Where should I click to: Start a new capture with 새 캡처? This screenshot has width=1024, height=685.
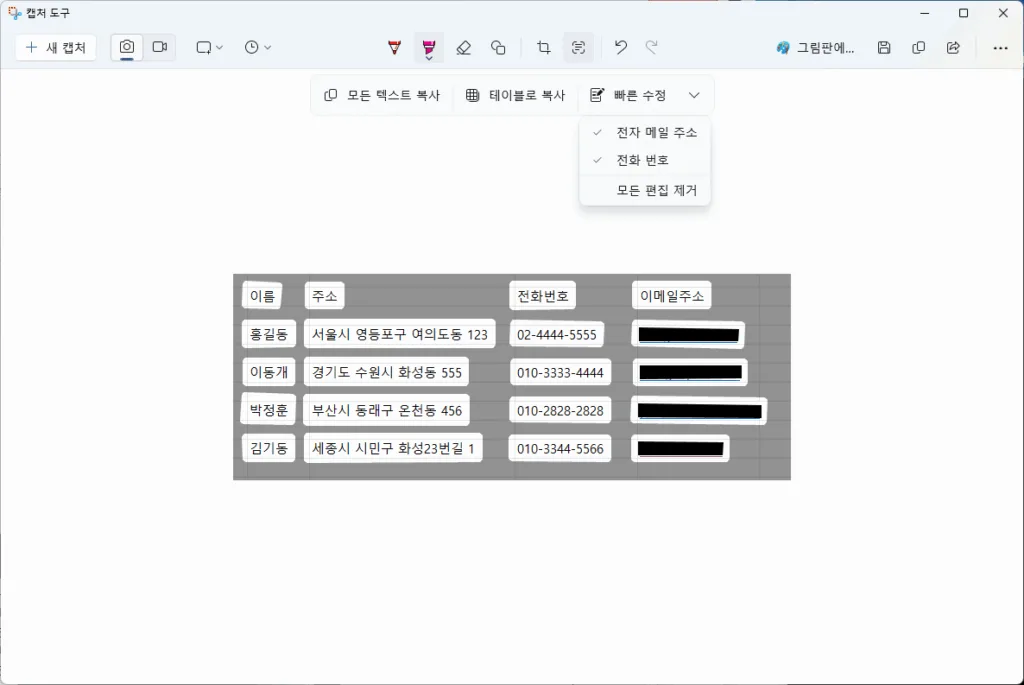click(56, 47)
